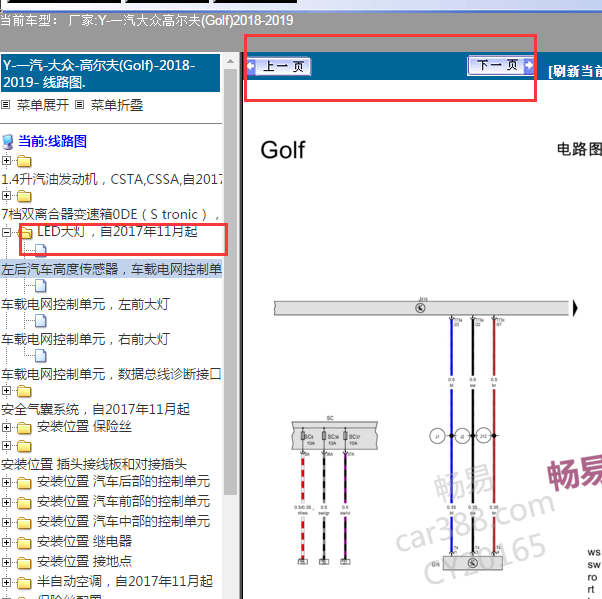Screen dimensions: 602x599
Task: Click page icon above 左后汽车高度传感器
Action: tap(41, 250)
